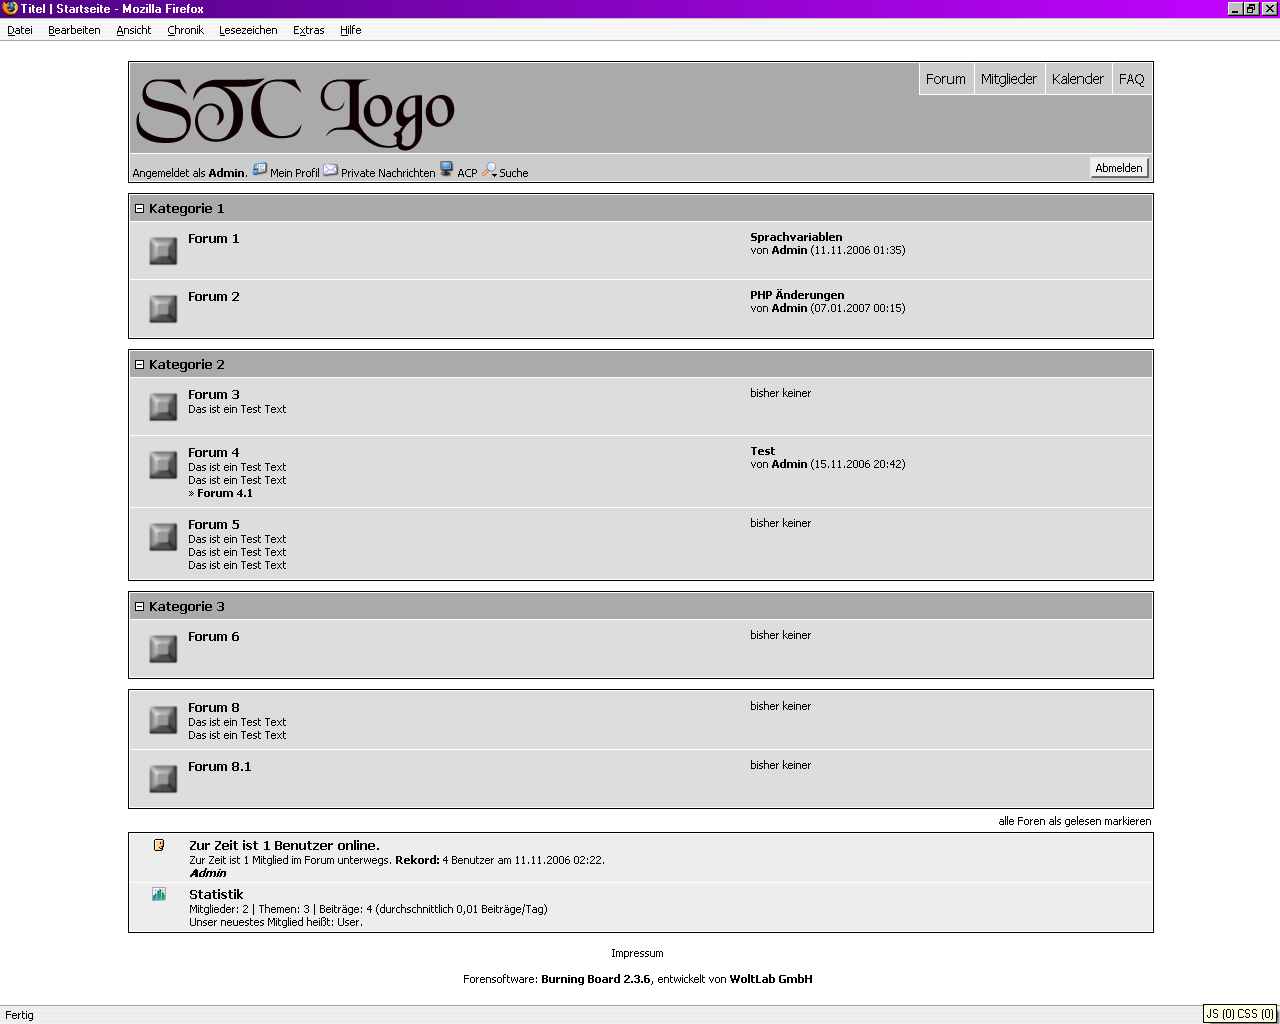Click the JS CSS status bar indicator
This screenshot has width=1280, height=1024.
[1239, 1014]
